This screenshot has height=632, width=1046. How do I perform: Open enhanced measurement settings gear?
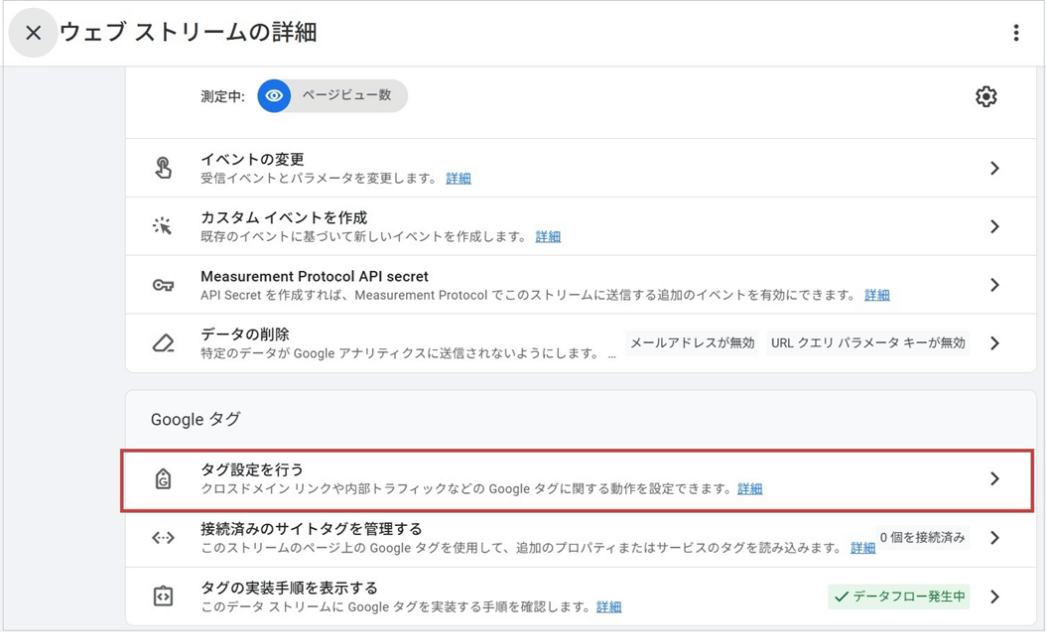click(x=986, y=97)
